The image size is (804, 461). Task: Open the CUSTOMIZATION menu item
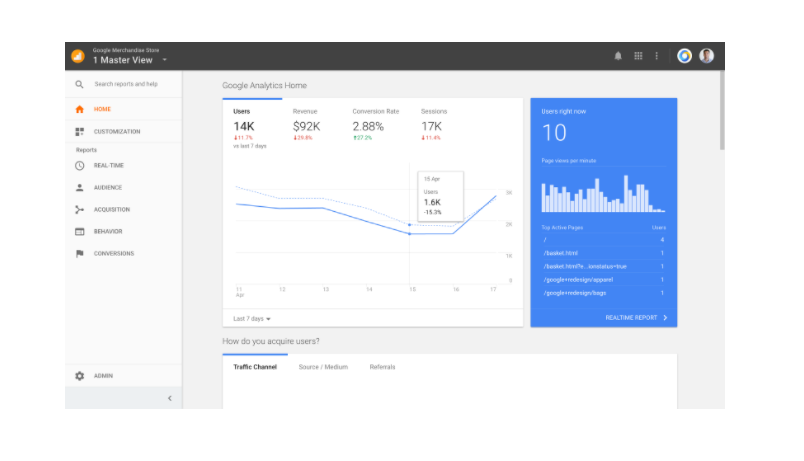117,132
